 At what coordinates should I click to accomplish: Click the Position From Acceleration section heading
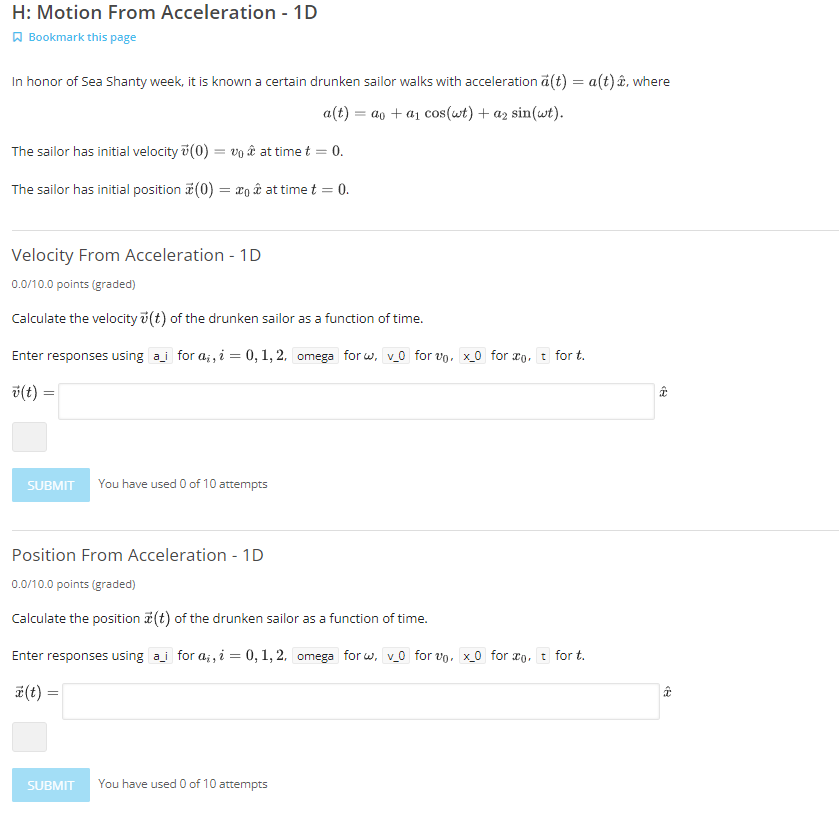135,555
